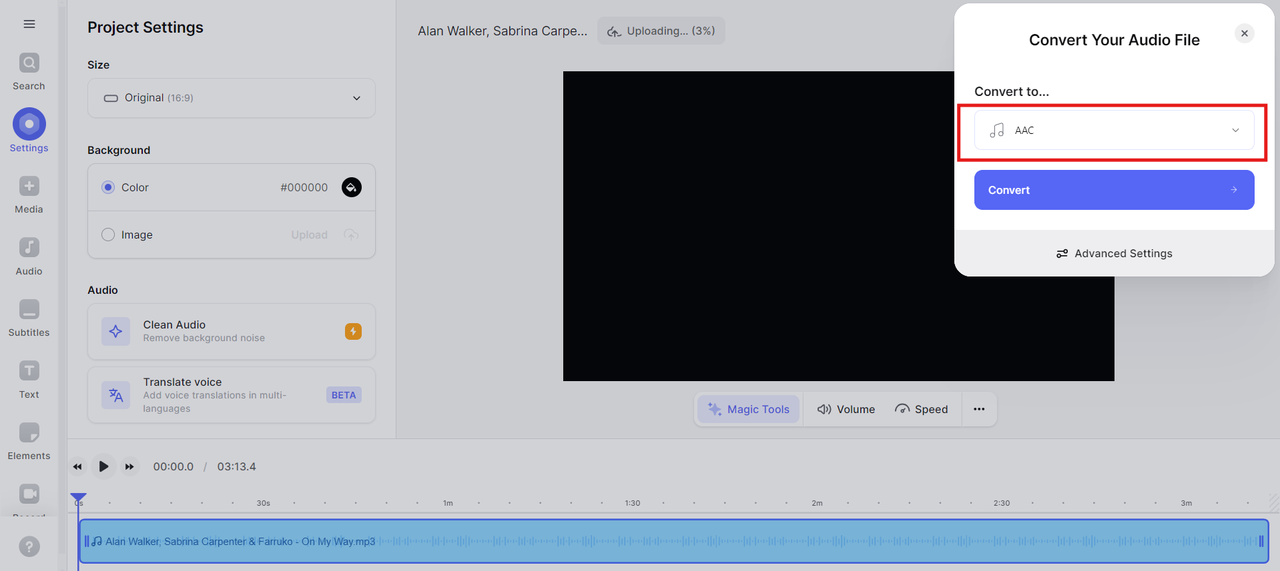Screen dimensions: 1280x571
Task: Click the rewind button
Action: click(78, 467)
